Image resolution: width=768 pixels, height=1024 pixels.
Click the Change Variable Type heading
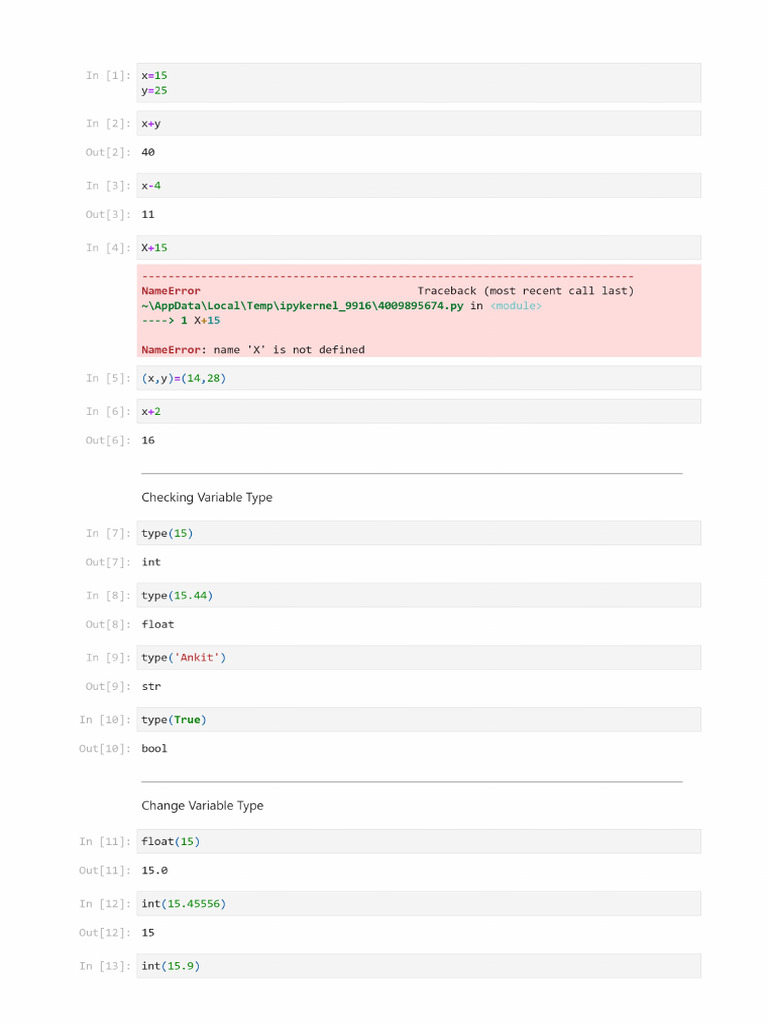pos(202,805)
